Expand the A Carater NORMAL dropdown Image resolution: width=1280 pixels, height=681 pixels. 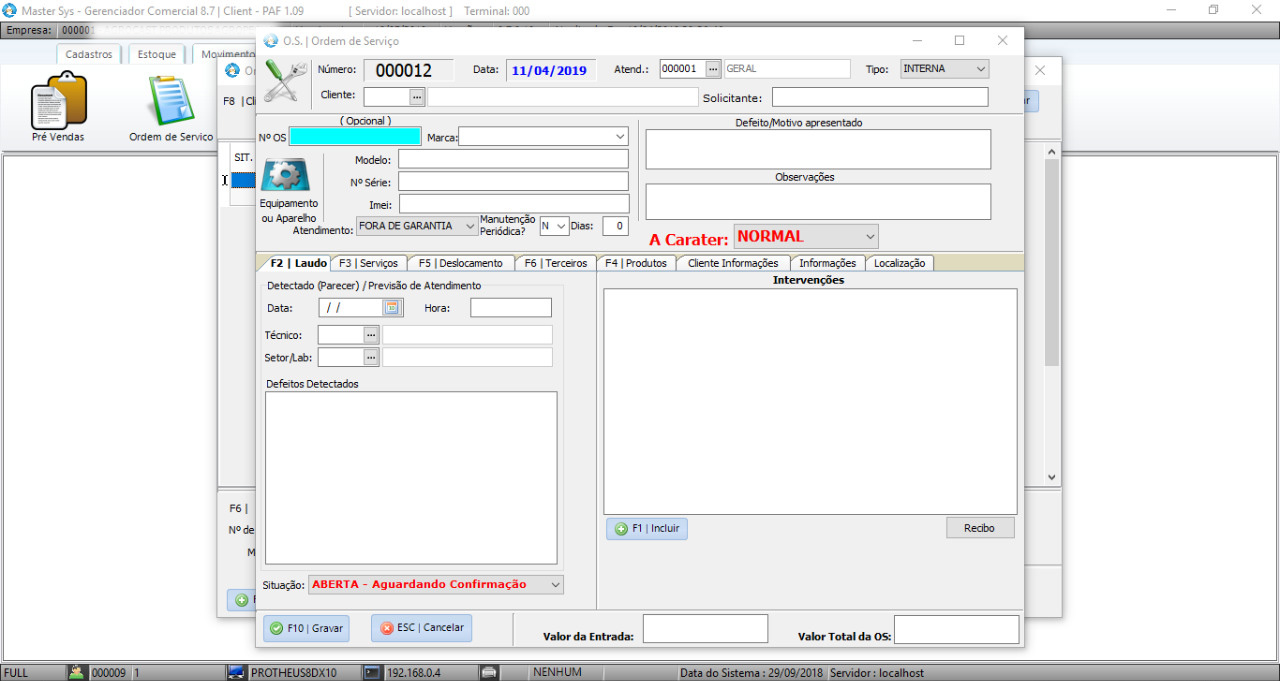[x=806, y=237]
